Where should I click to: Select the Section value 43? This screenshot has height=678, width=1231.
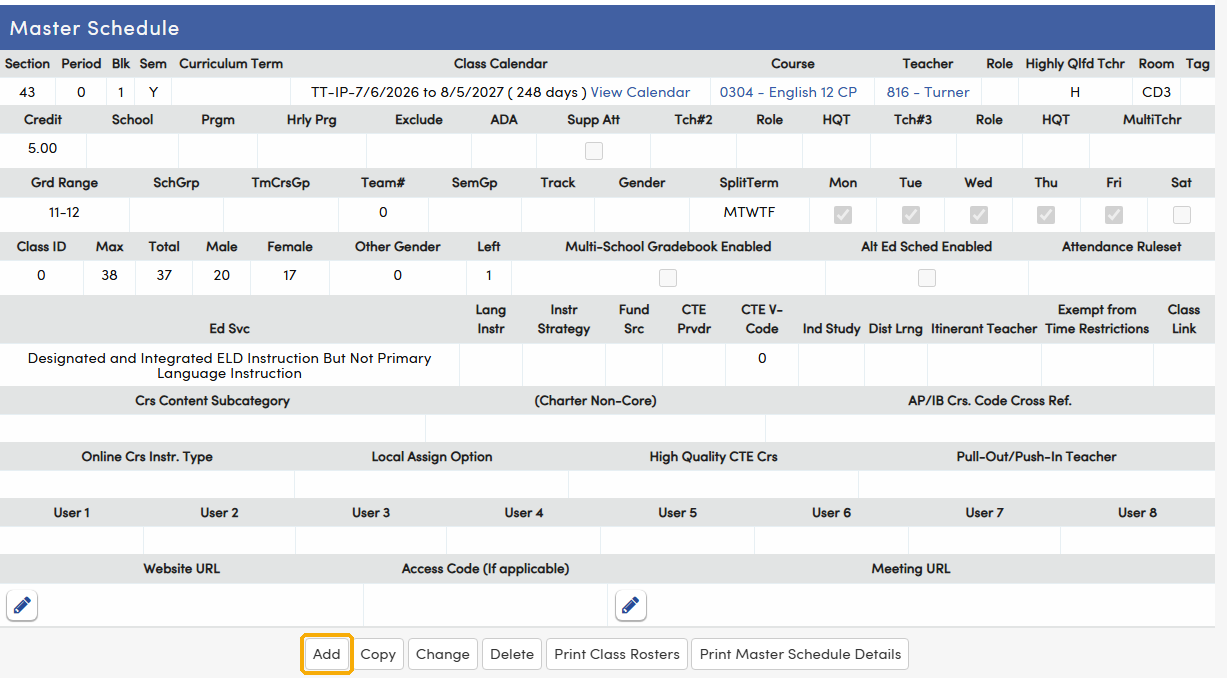pos(27,92)
